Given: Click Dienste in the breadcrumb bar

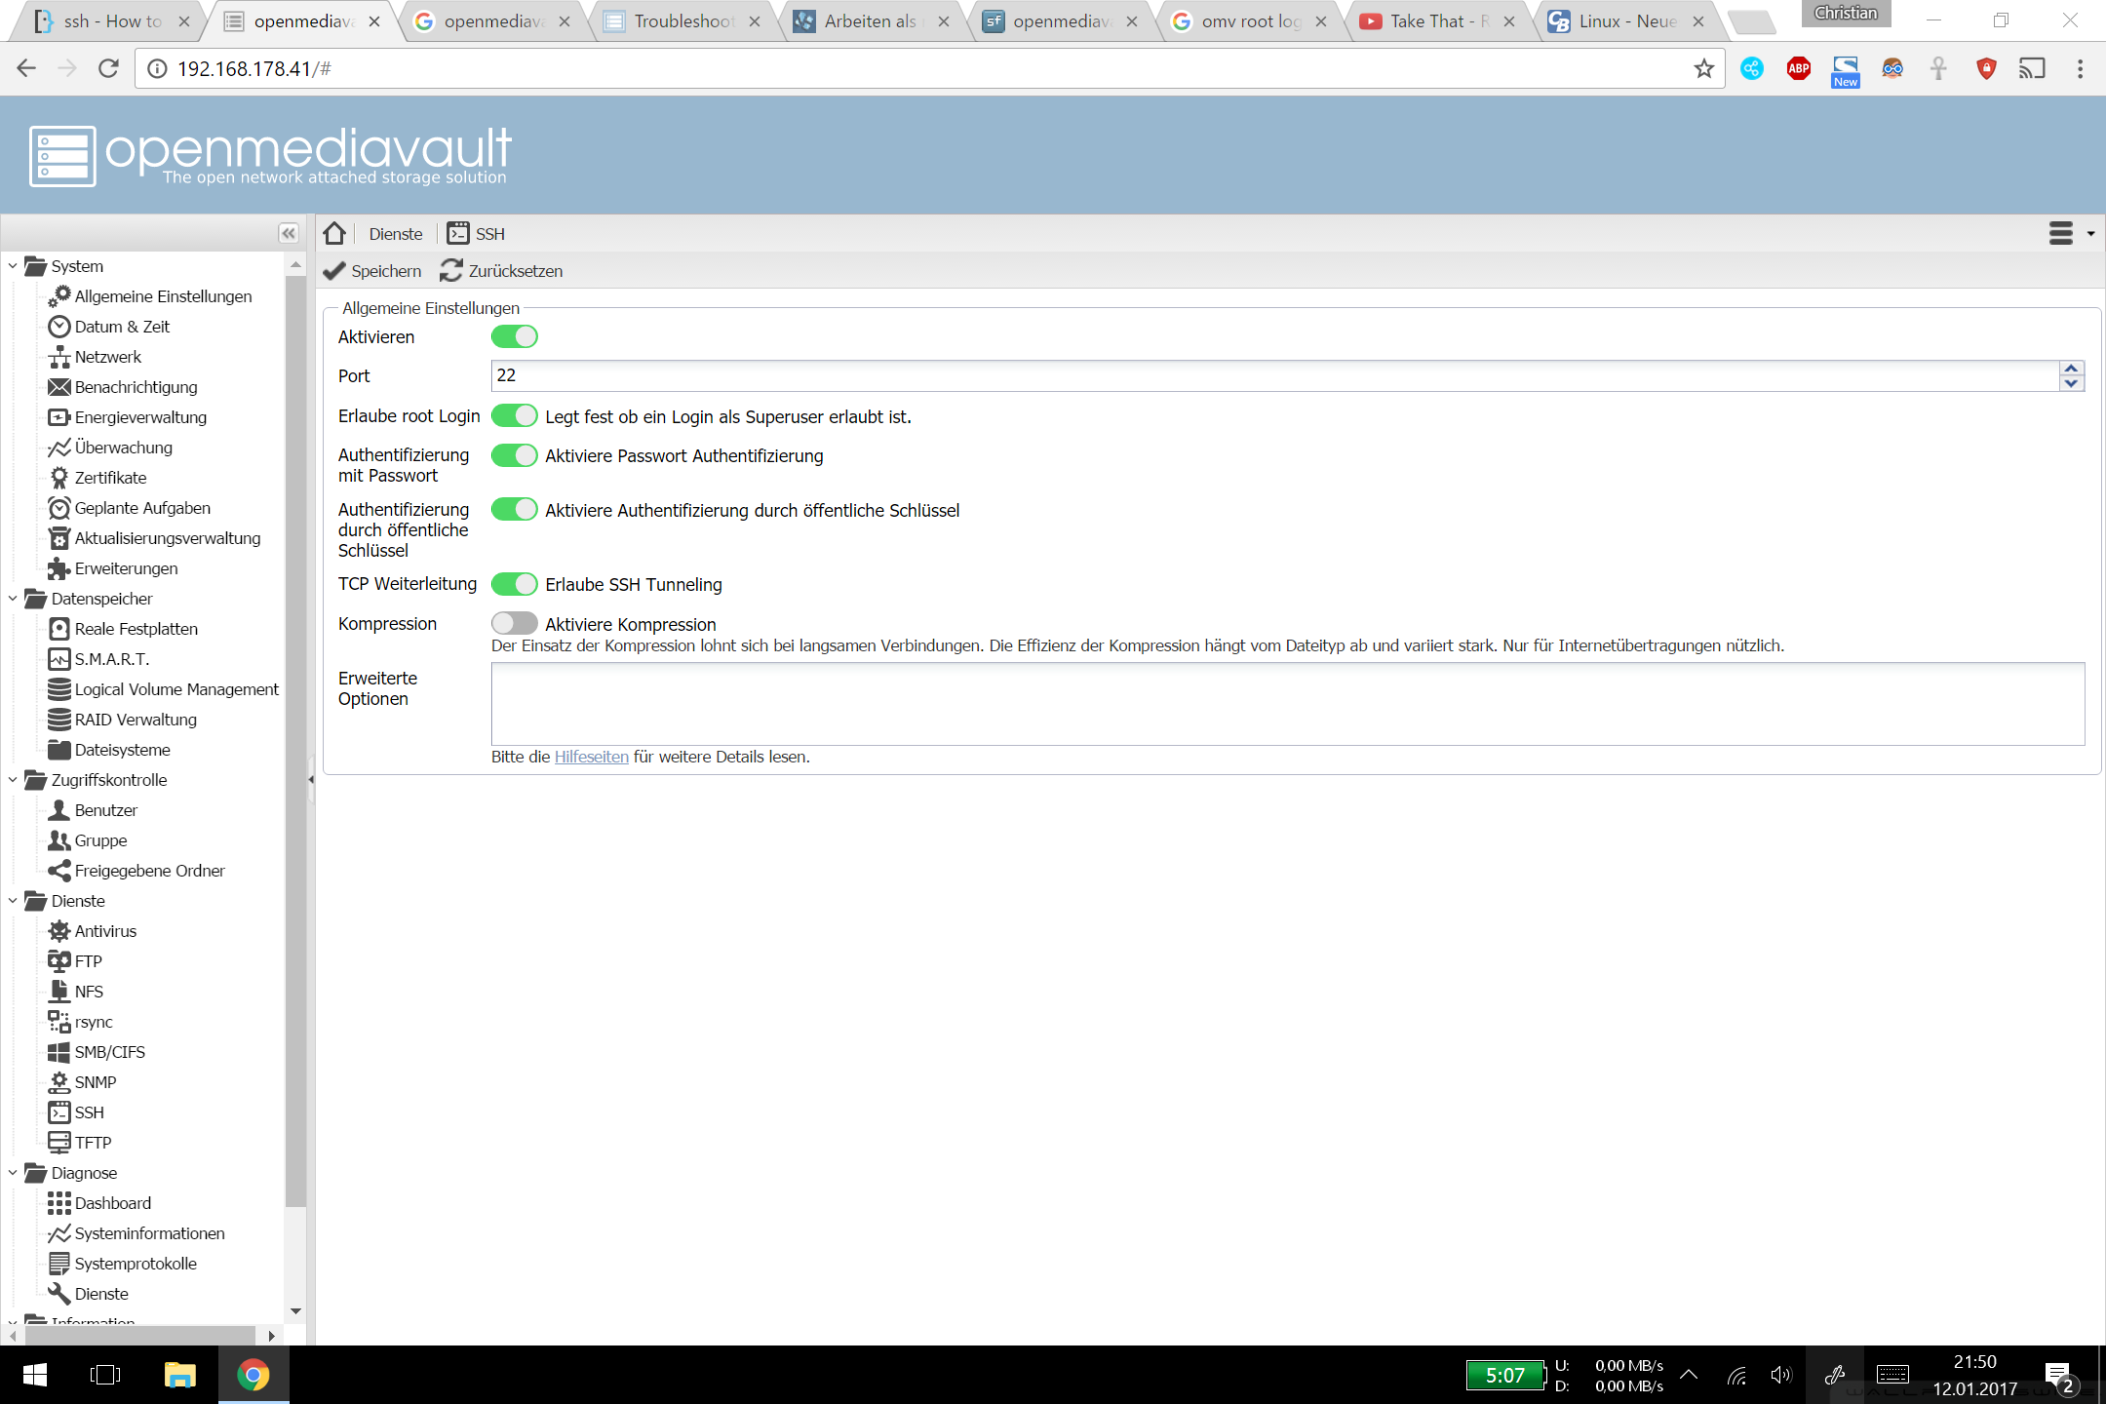Looking at the screenshot, I should point(395,234).
